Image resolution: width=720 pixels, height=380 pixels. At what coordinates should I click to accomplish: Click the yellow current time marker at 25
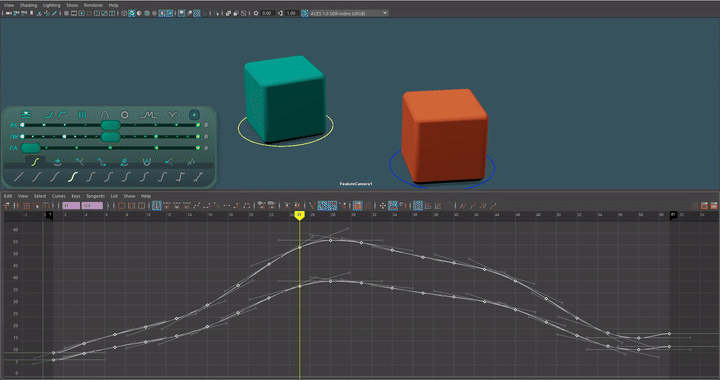pyautogui.click(x=299, y=215)
